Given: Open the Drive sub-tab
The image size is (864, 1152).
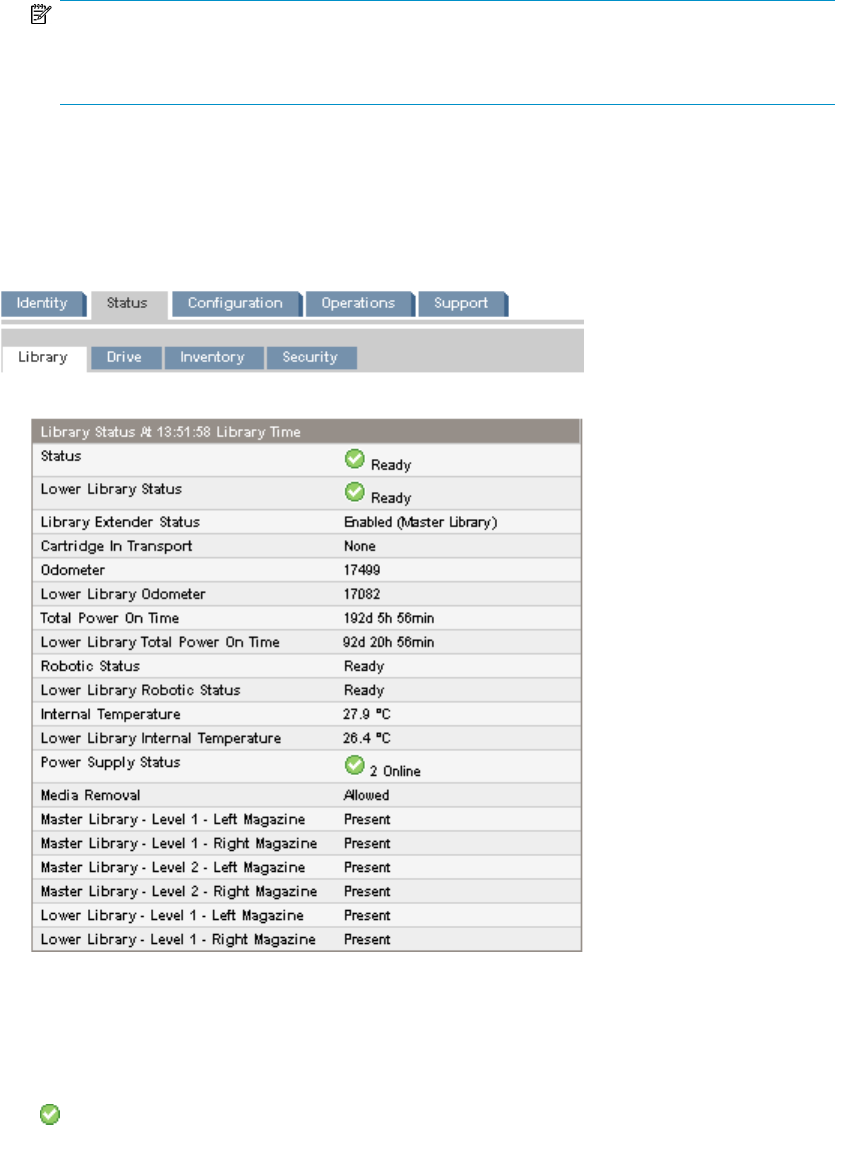Looking at the screenshot, I should [x=125, y=358].
